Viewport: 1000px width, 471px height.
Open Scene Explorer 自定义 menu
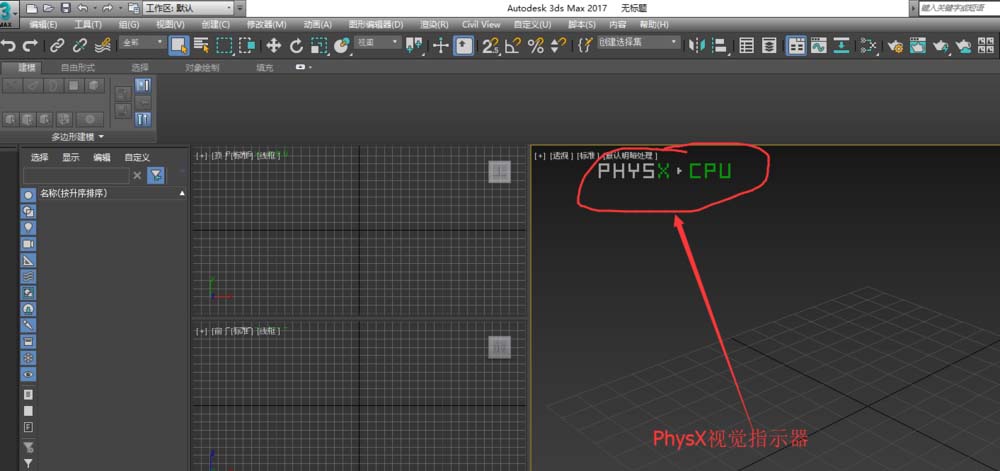pyautogui.click(x=137, y=157)
